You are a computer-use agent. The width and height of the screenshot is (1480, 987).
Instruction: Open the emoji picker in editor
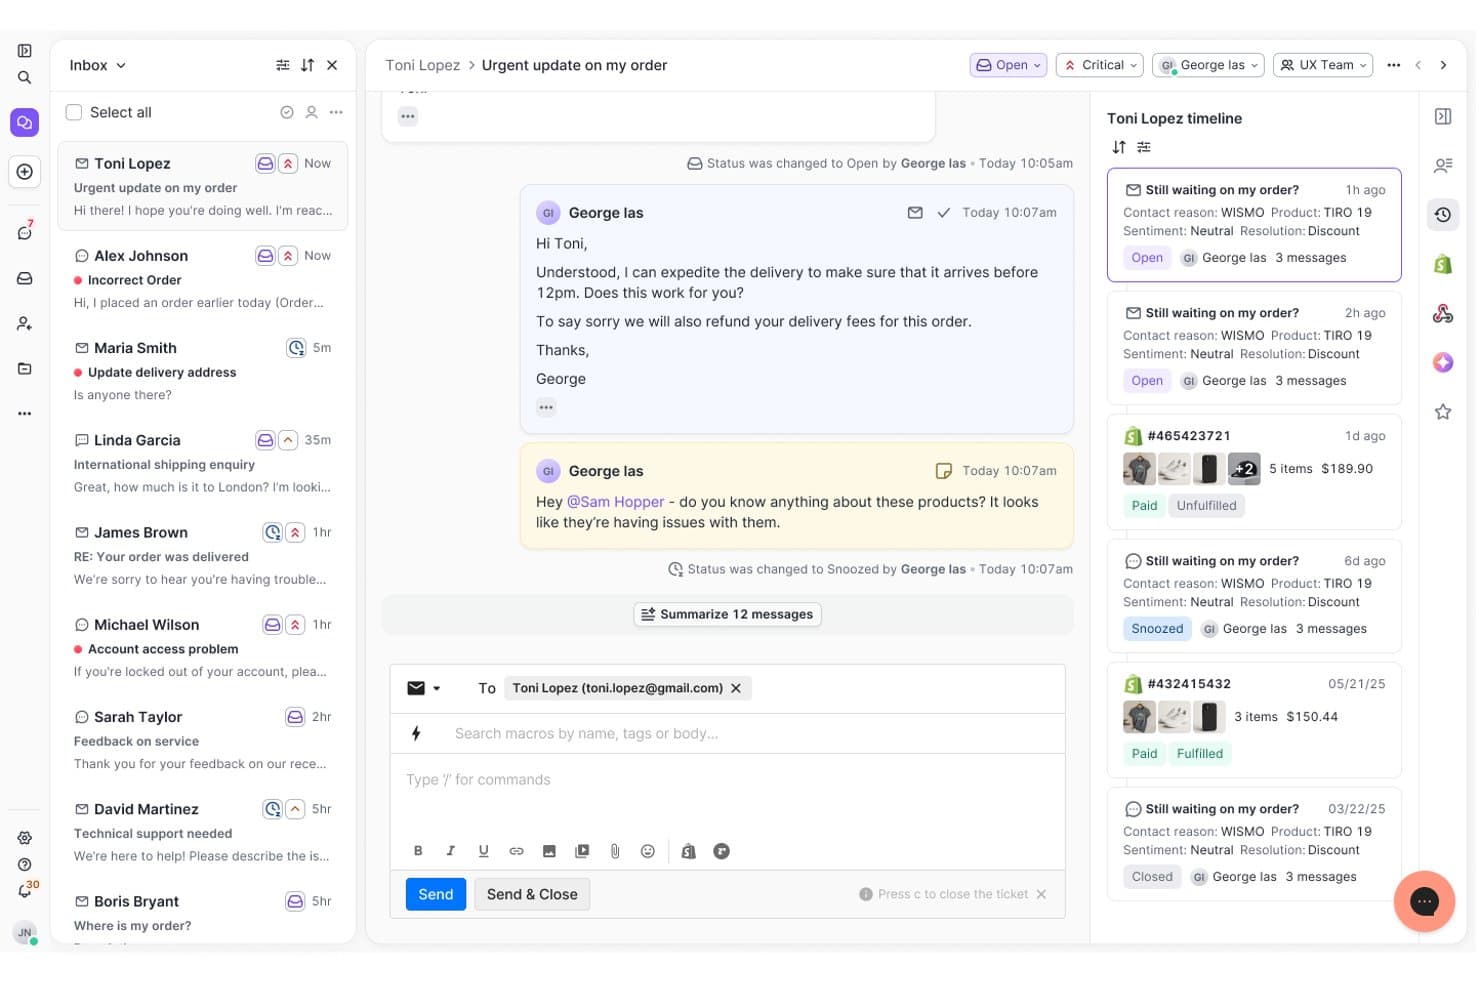pyautogui.click(x=648, y=851)
